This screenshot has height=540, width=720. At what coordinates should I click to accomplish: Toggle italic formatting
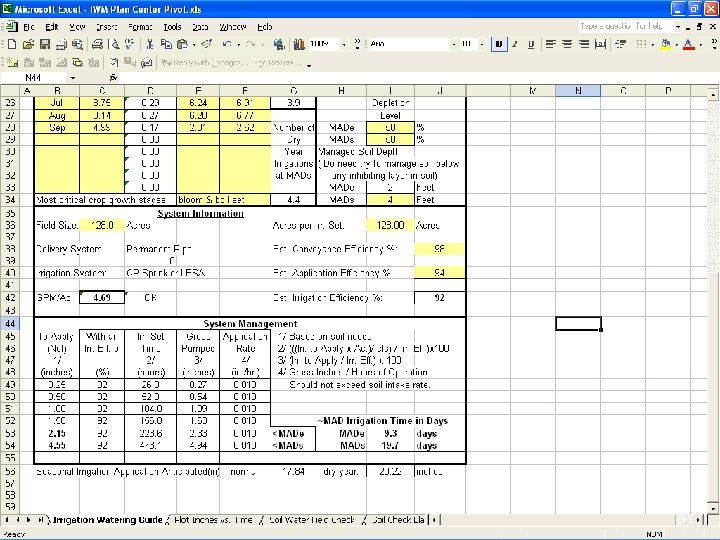click(515, 44)
